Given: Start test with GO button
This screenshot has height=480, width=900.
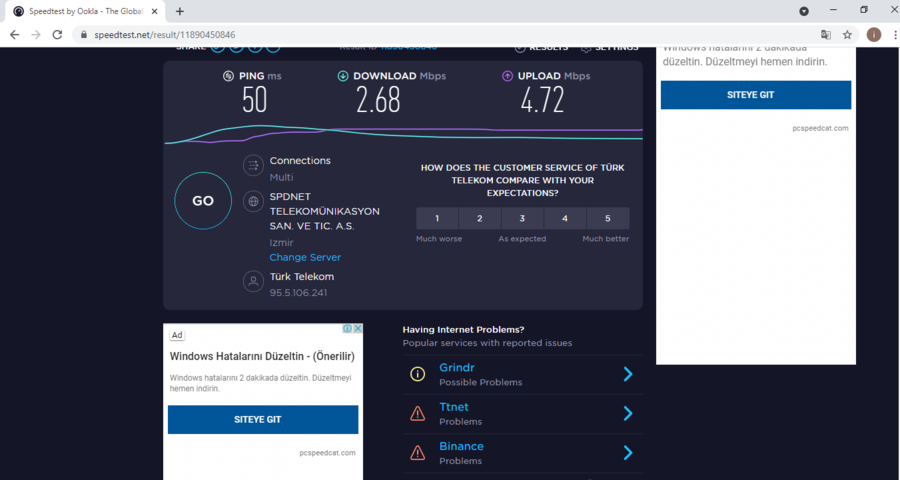Looking at the screenshot, I should coord(203,201).
